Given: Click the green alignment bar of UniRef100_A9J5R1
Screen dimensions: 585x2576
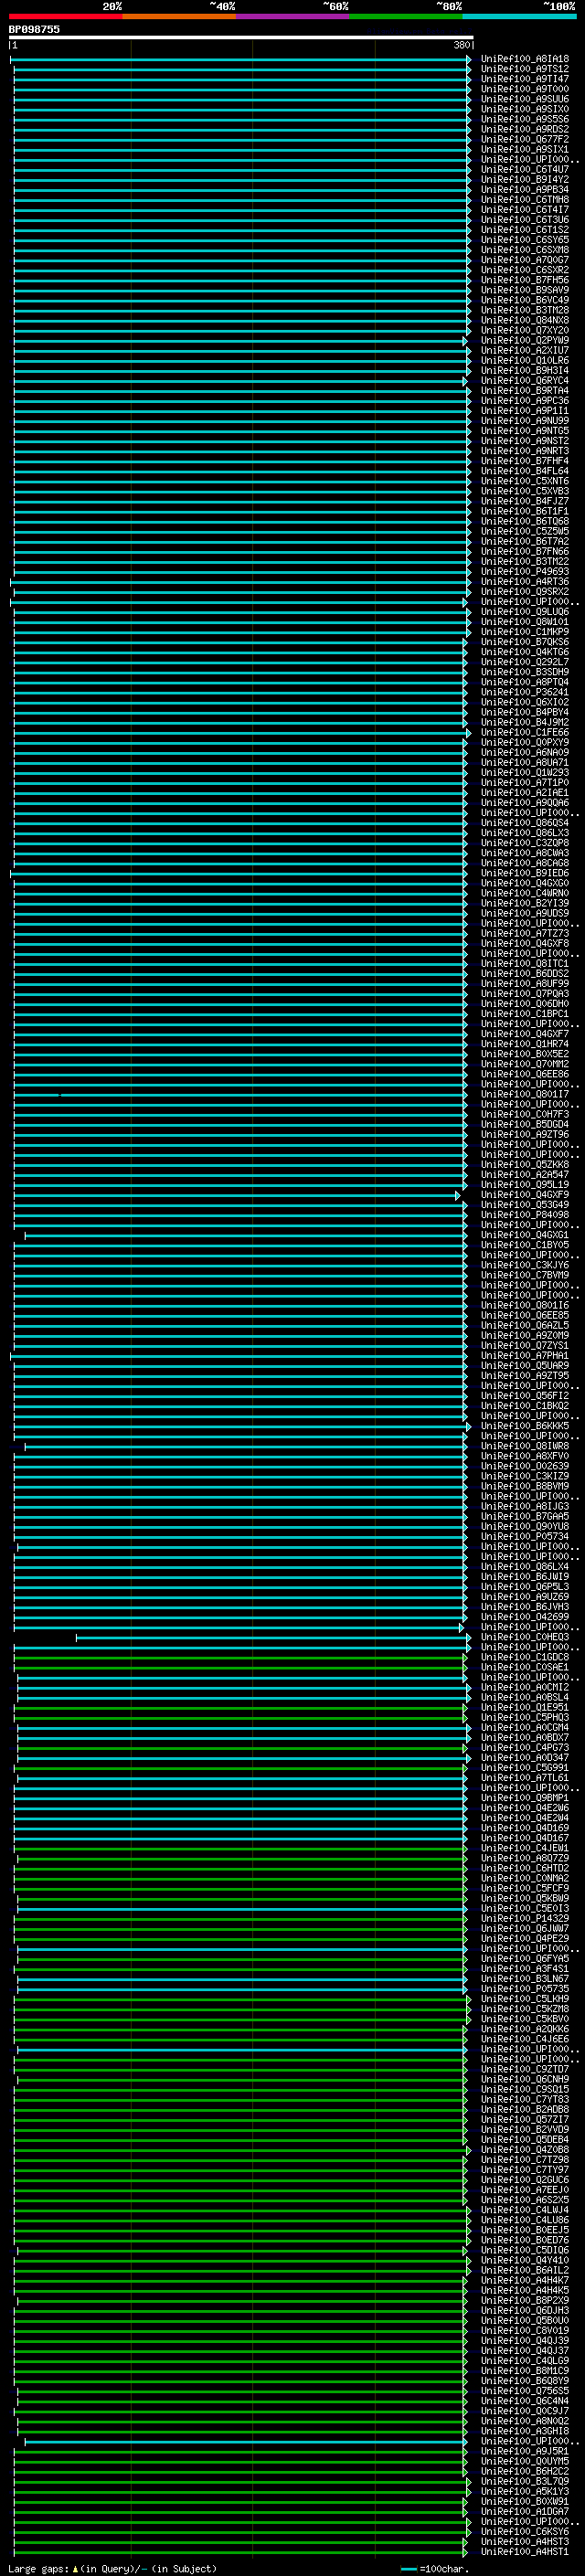Looking at the screenshot, I should (240, 2451).
